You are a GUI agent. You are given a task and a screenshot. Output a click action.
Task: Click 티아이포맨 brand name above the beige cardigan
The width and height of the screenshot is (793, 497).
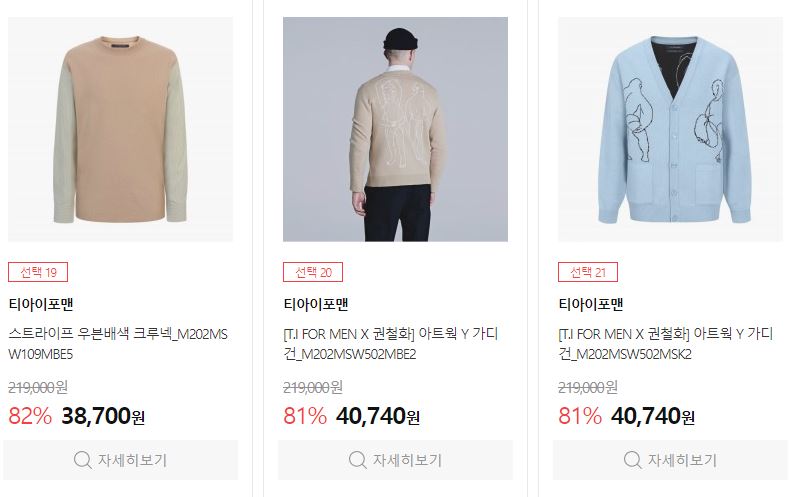pos(316,304)
